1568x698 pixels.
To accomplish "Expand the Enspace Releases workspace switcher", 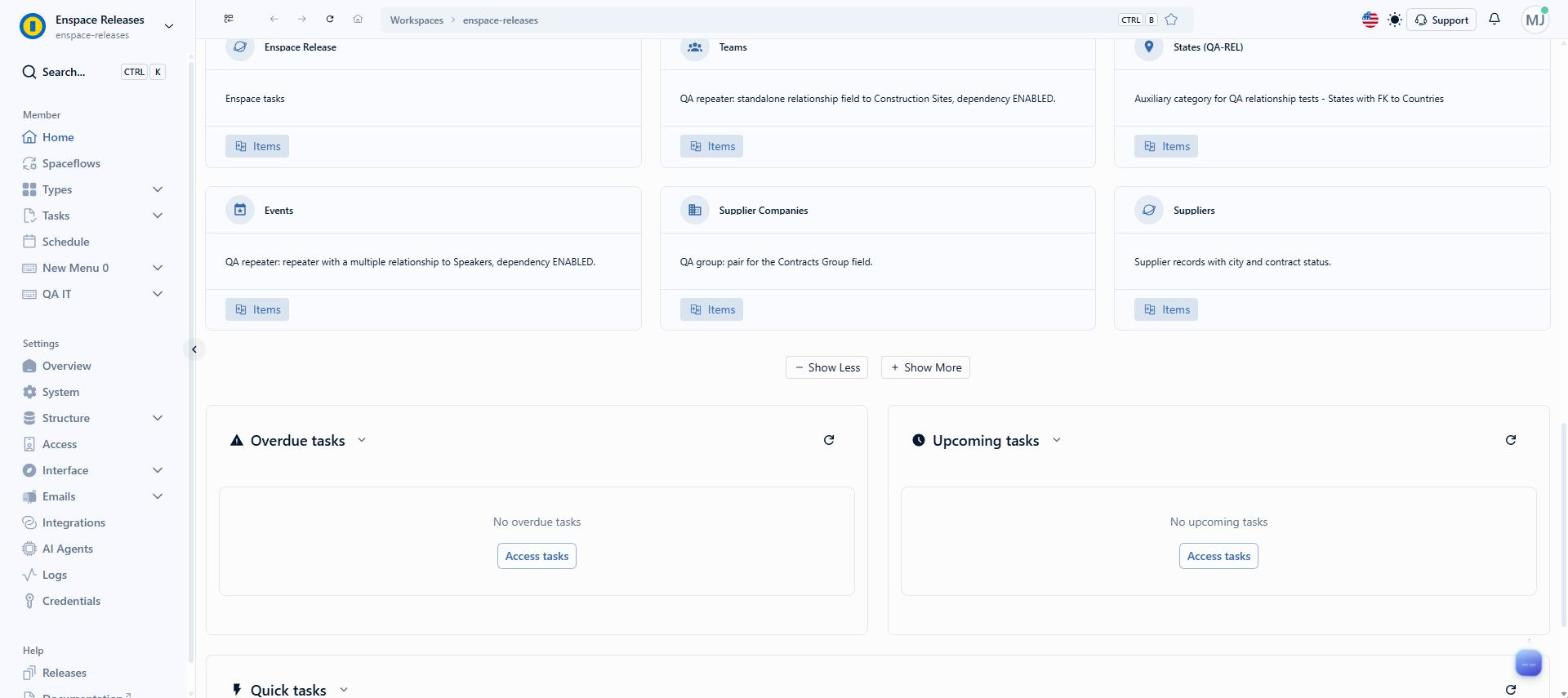I will (x=168, y=26).
